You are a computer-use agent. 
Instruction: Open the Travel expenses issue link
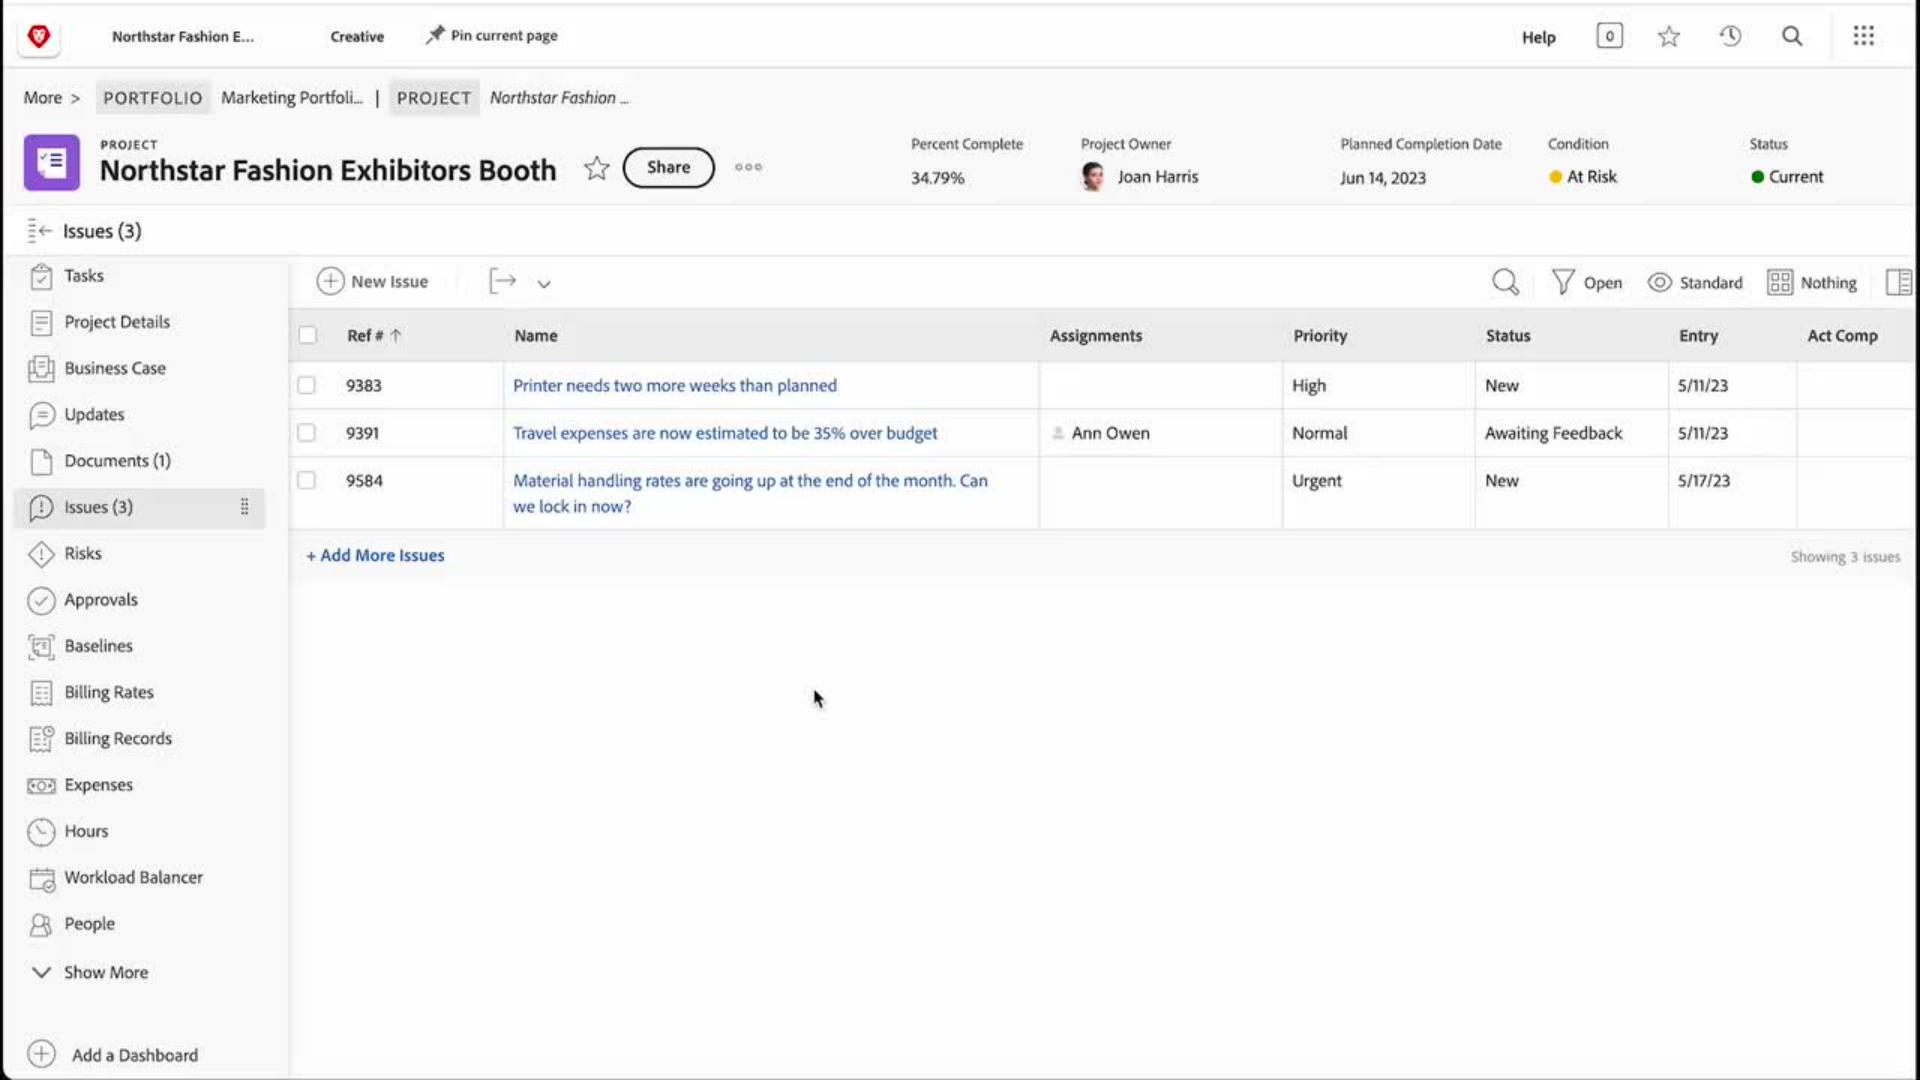(724, 433)
